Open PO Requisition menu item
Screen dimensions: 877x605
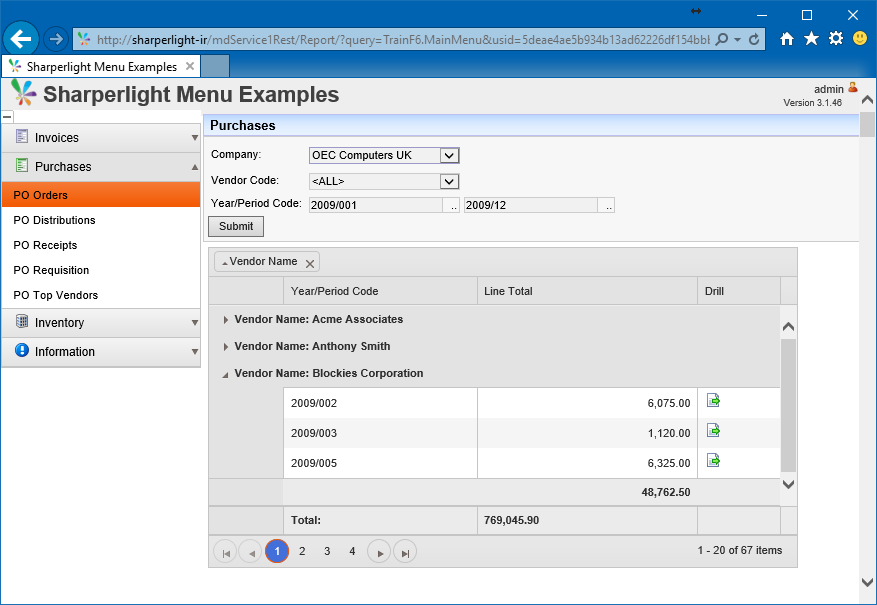(101, 270)
